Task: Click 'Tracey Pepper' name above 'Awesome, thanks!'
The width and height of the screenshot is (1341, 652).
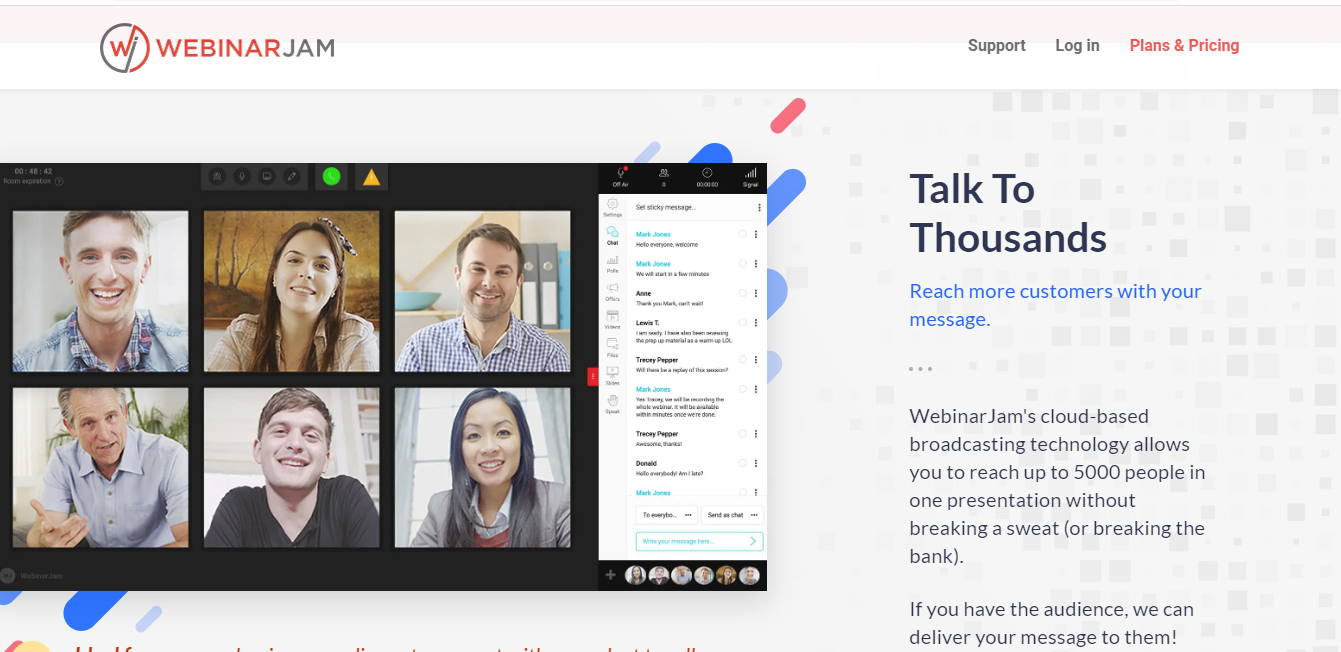Action: click(657, 434)
